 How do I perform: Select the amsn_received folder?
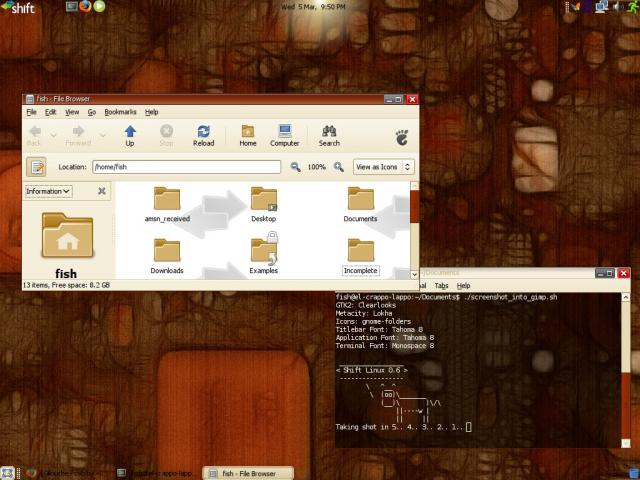[167, 205]
